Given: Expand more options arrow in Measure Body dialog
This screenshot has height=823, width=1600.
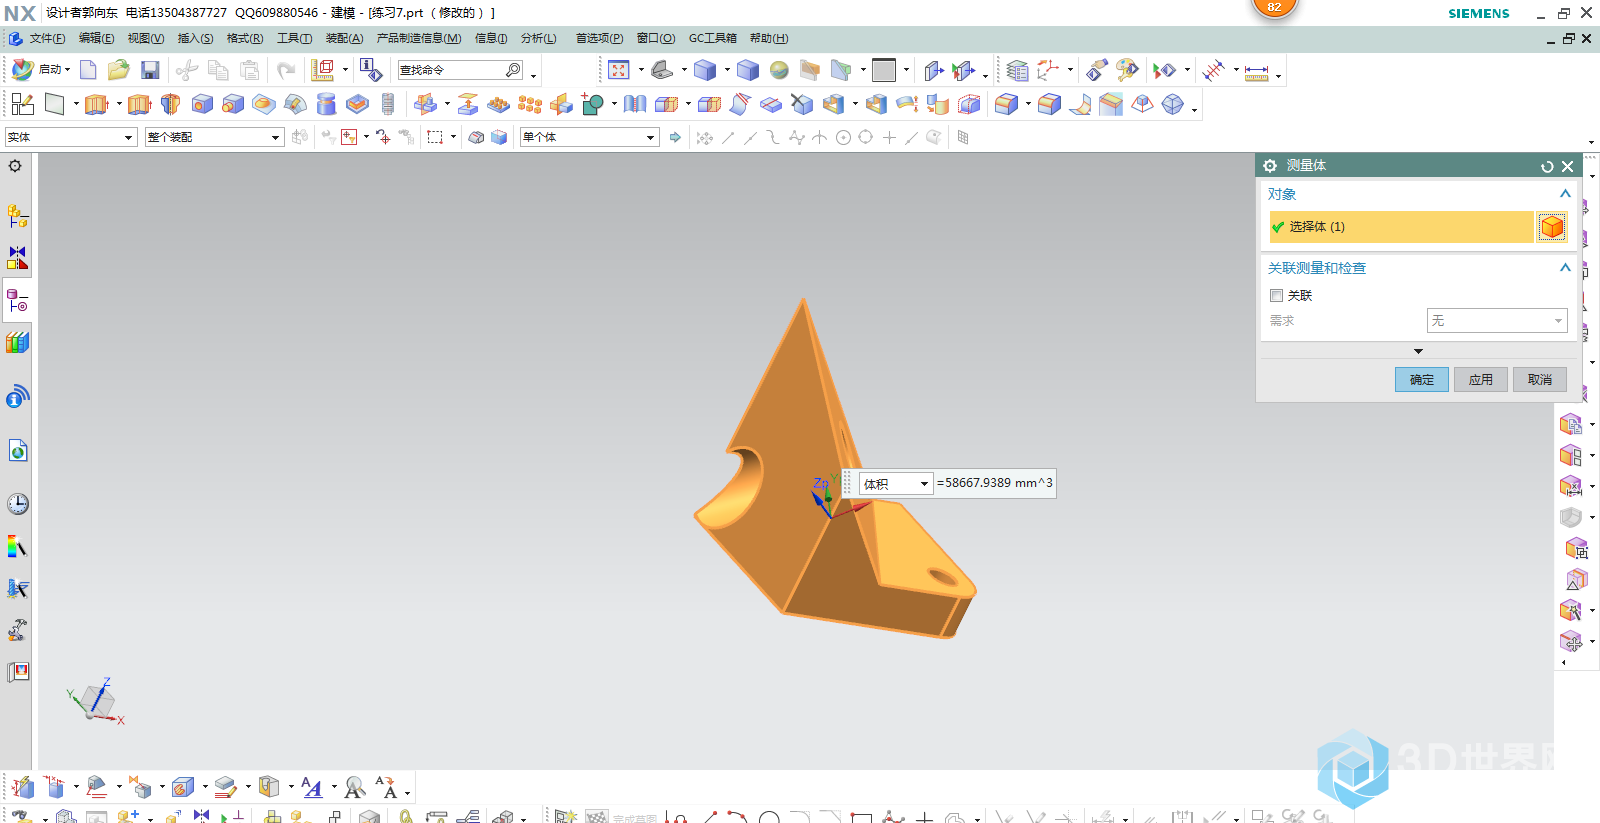Looking at the screenshot, I should [x=1418, y=351].
